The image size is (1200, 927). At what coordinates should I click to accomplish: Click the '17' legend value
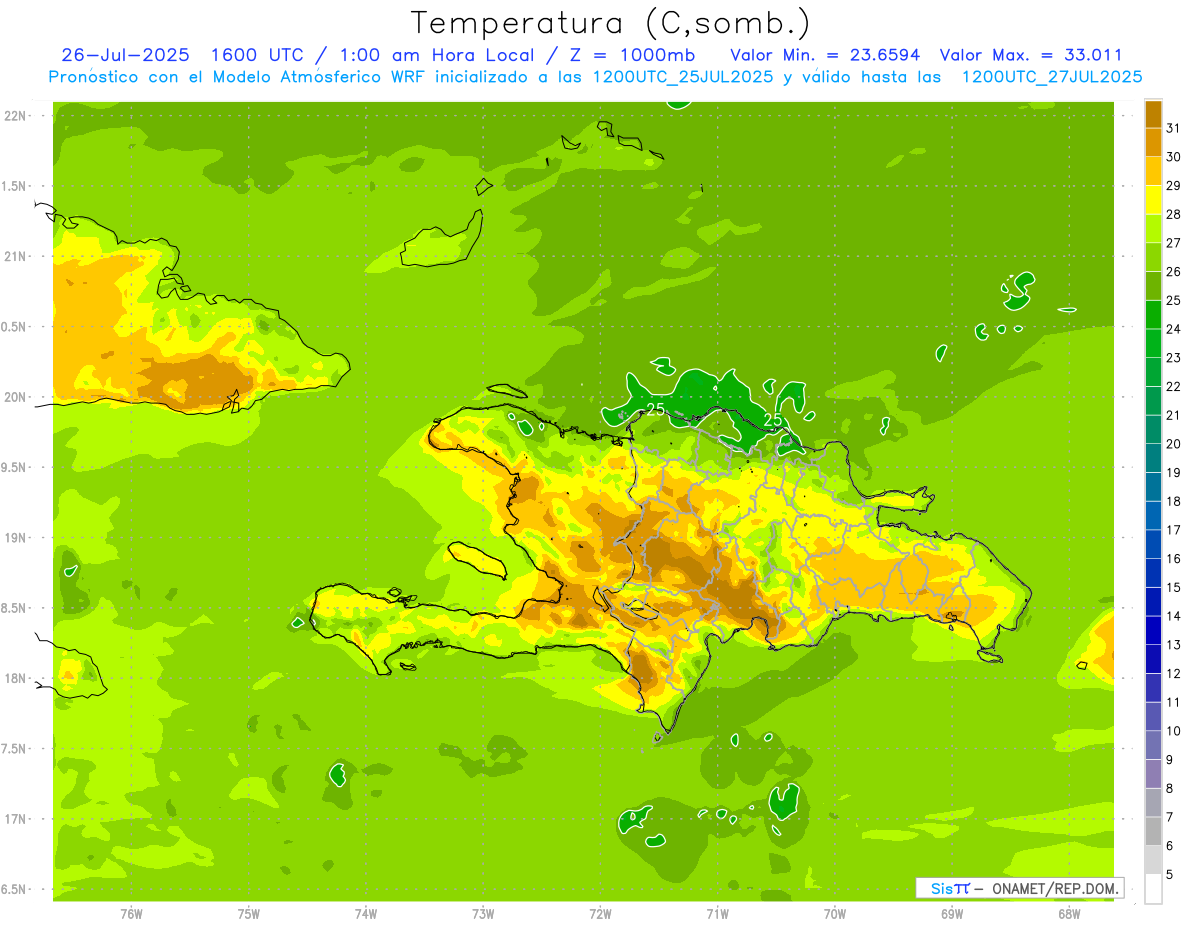click(x=1173, y=530)
